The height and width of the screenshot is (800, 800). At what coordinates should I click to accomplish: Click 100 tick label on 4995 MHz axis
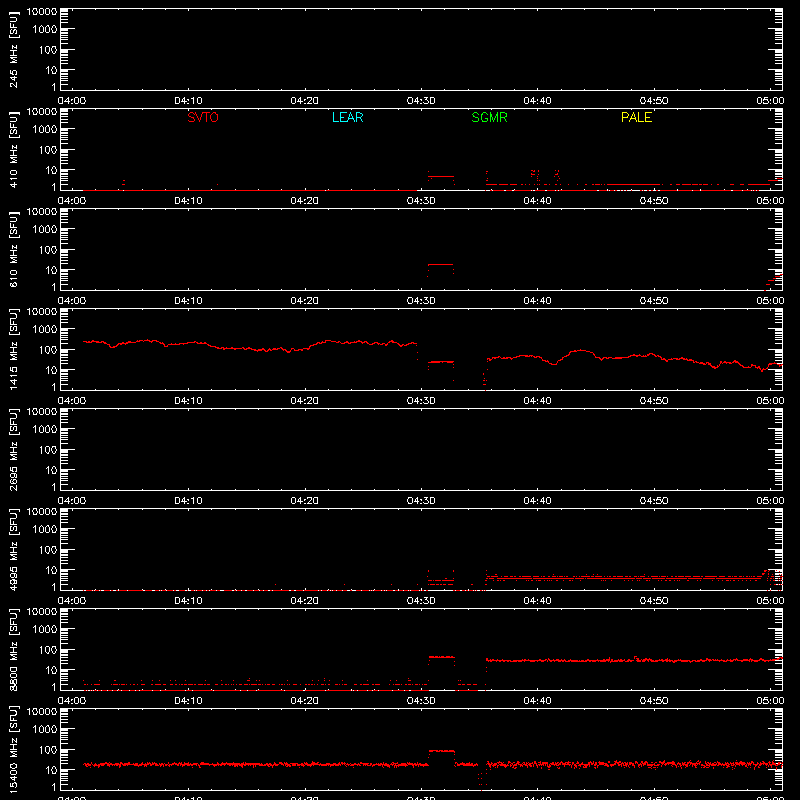tap(48, 550)
